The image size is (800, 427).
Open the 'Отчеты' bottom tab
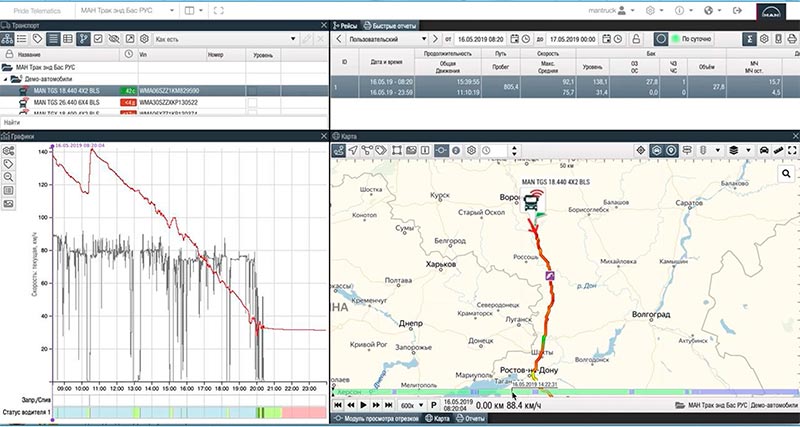(471, 418)
